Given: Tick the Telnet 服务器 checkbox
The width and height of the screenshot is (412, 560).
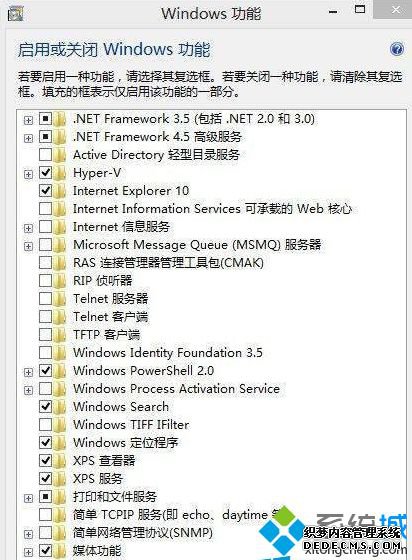Looking at the screenshot, I should (x=45, y=299).
